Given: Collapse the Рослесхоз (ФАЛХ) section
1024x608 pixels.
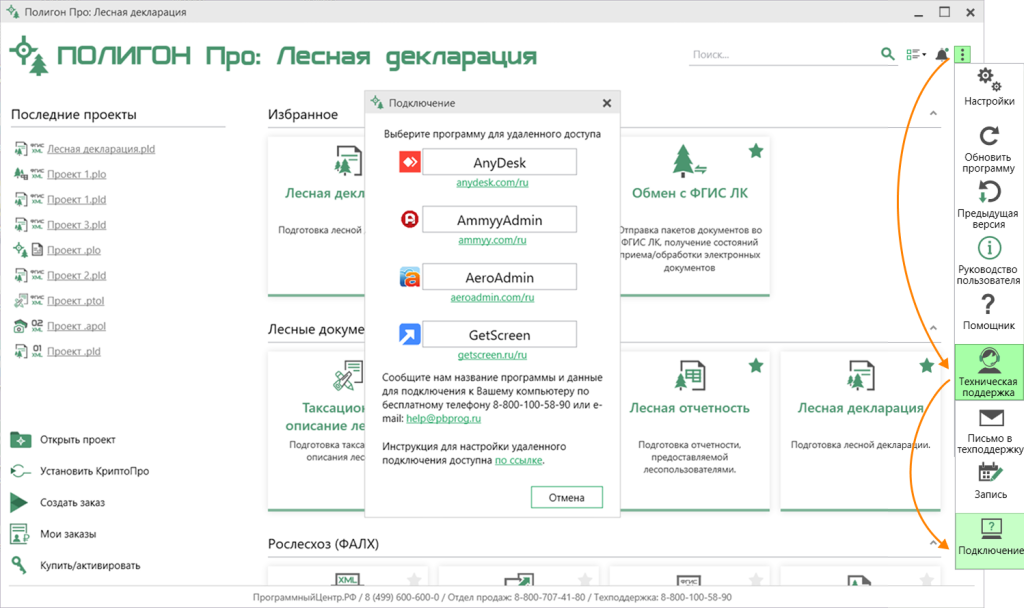Looking at the screenshot, I should coord(934,544).
